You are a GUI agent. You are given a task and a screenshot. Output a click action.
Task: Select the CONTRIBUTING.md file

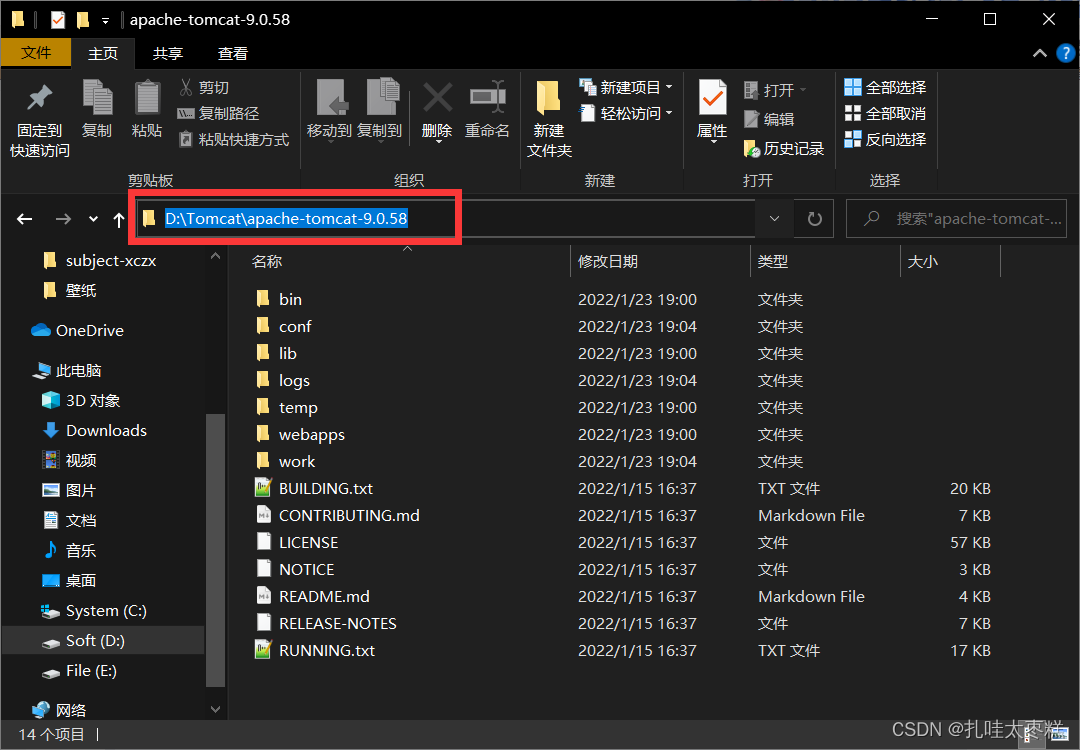point(338,515)
